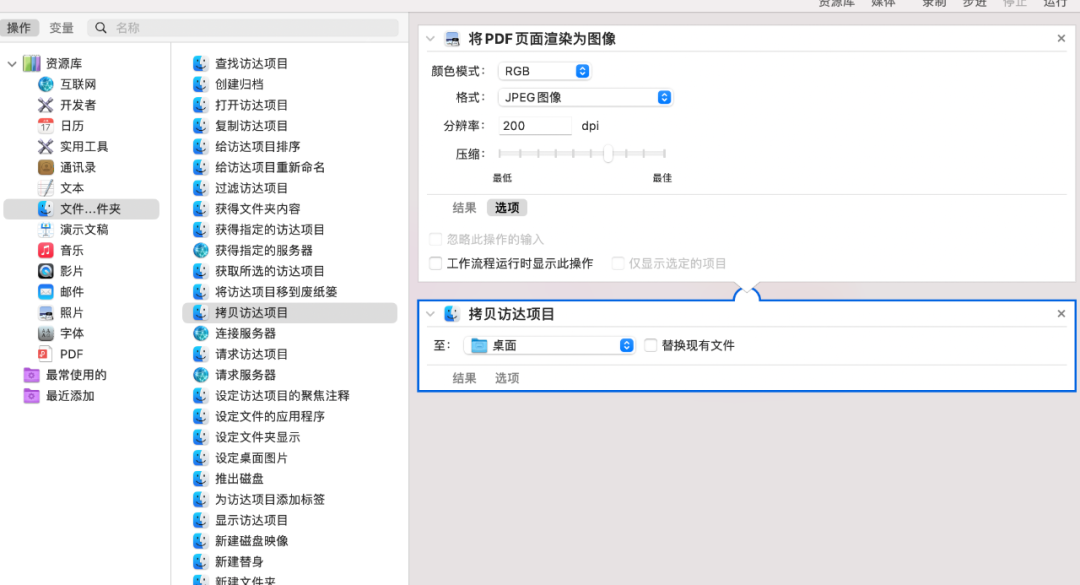
Task: Click the Internet (互联网) library icon
Action: pyautogui.click(x=45, y=84)
